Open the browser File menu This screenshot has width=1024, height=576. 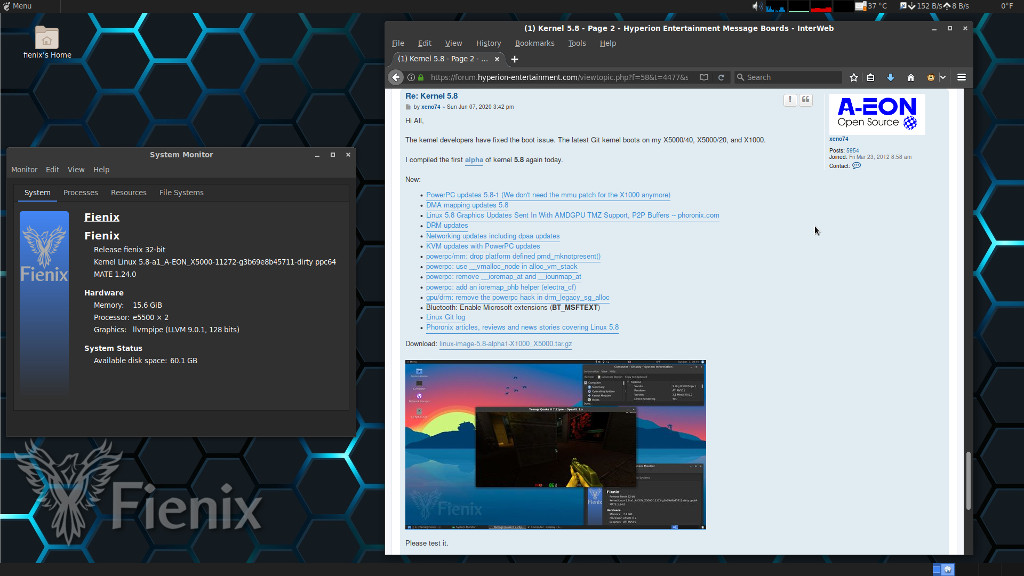click(x=398, y=43)
